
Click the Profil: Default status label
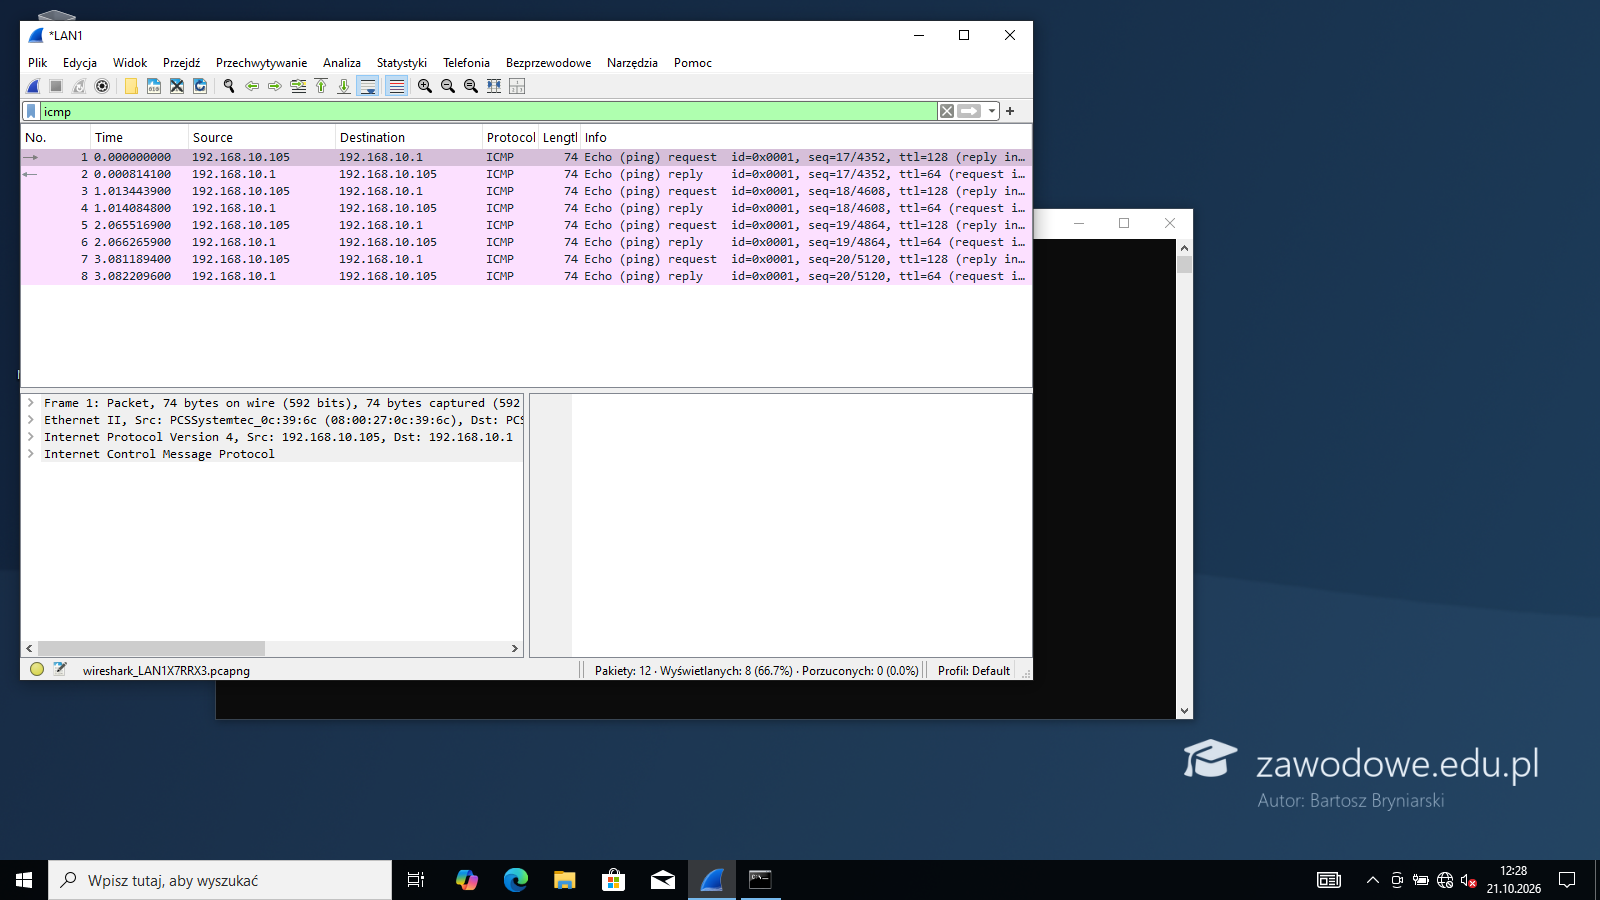[974, 671]
